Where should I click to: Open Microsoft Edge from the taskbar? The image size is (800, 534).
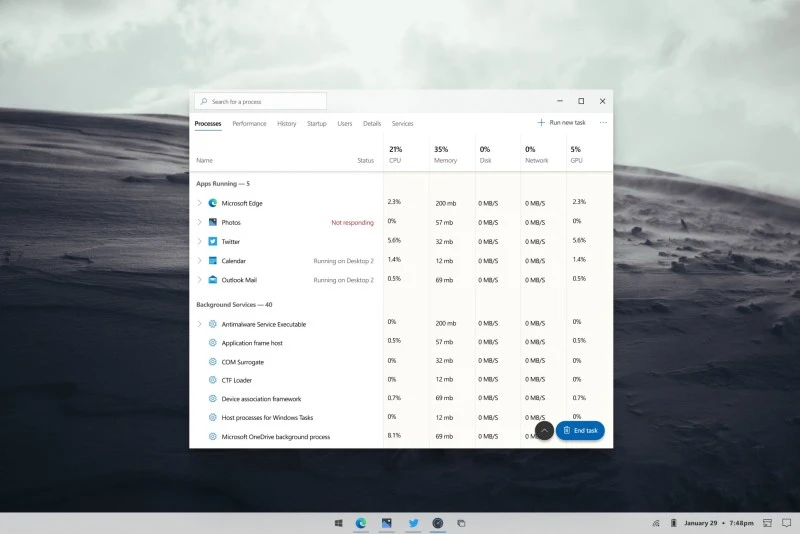361,523
